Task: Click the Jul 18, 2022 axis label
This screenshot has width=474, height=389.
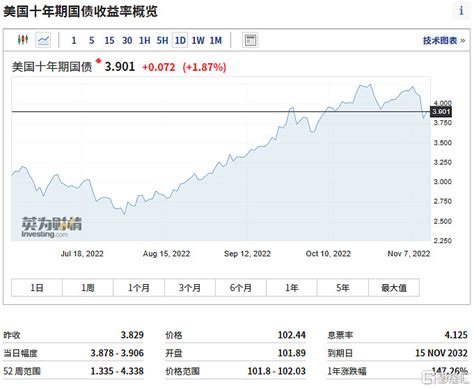Action: (82, 254)
